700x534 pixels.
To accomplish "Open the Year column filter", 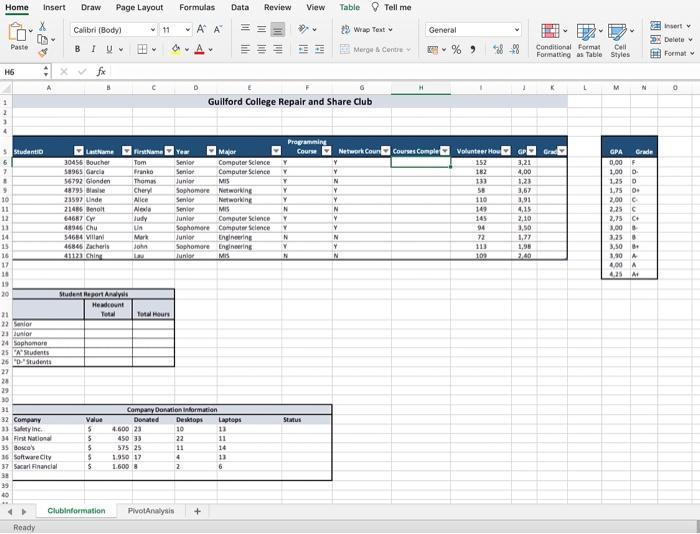I will 211,151.
